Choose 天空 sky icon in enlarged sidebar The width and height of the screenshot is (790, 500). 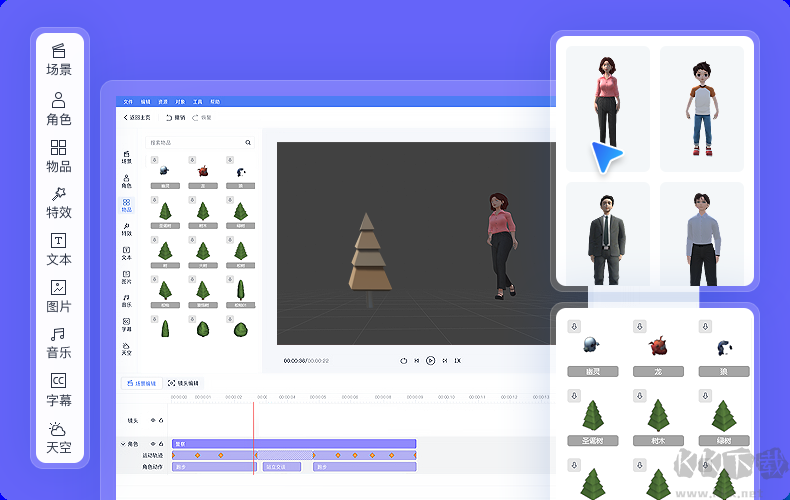click(59, 436)
